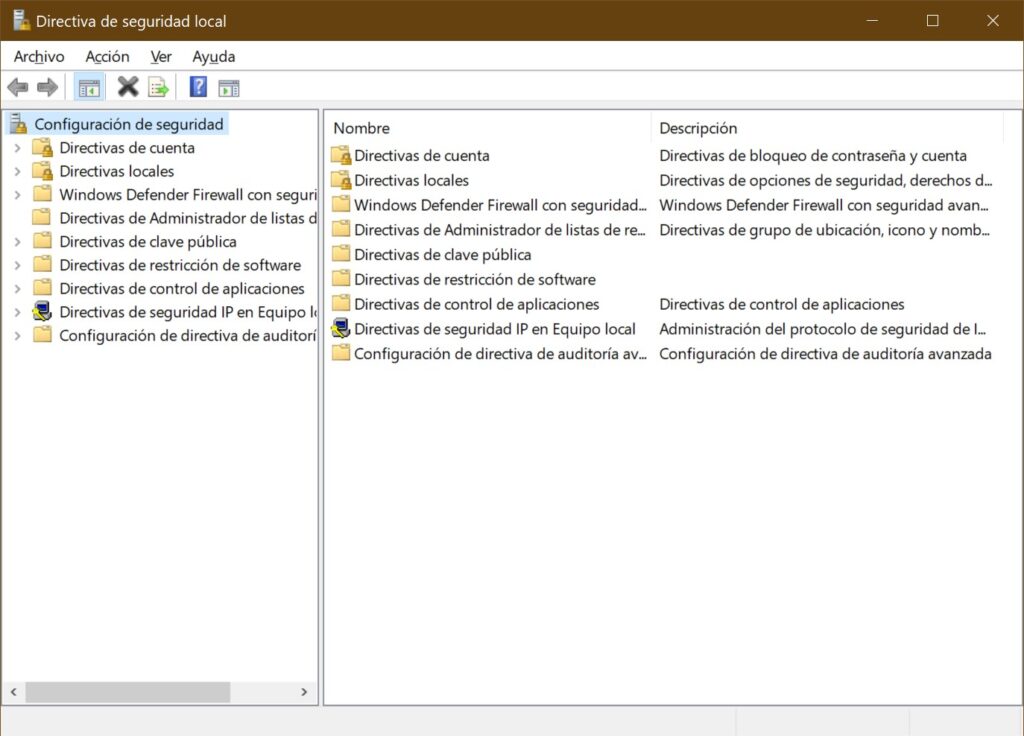1024x736 pixels.
Task: Expand Directivas de cuenta in the tree
Action: tap(19, 147)
